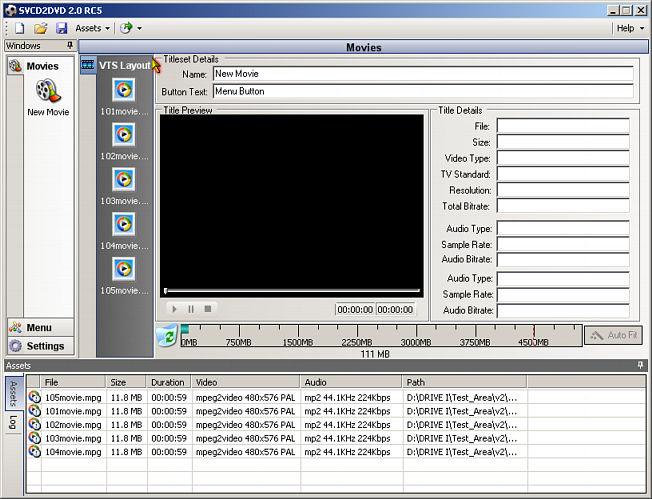Select the 102movie.mpg file name

coord(73,425)
